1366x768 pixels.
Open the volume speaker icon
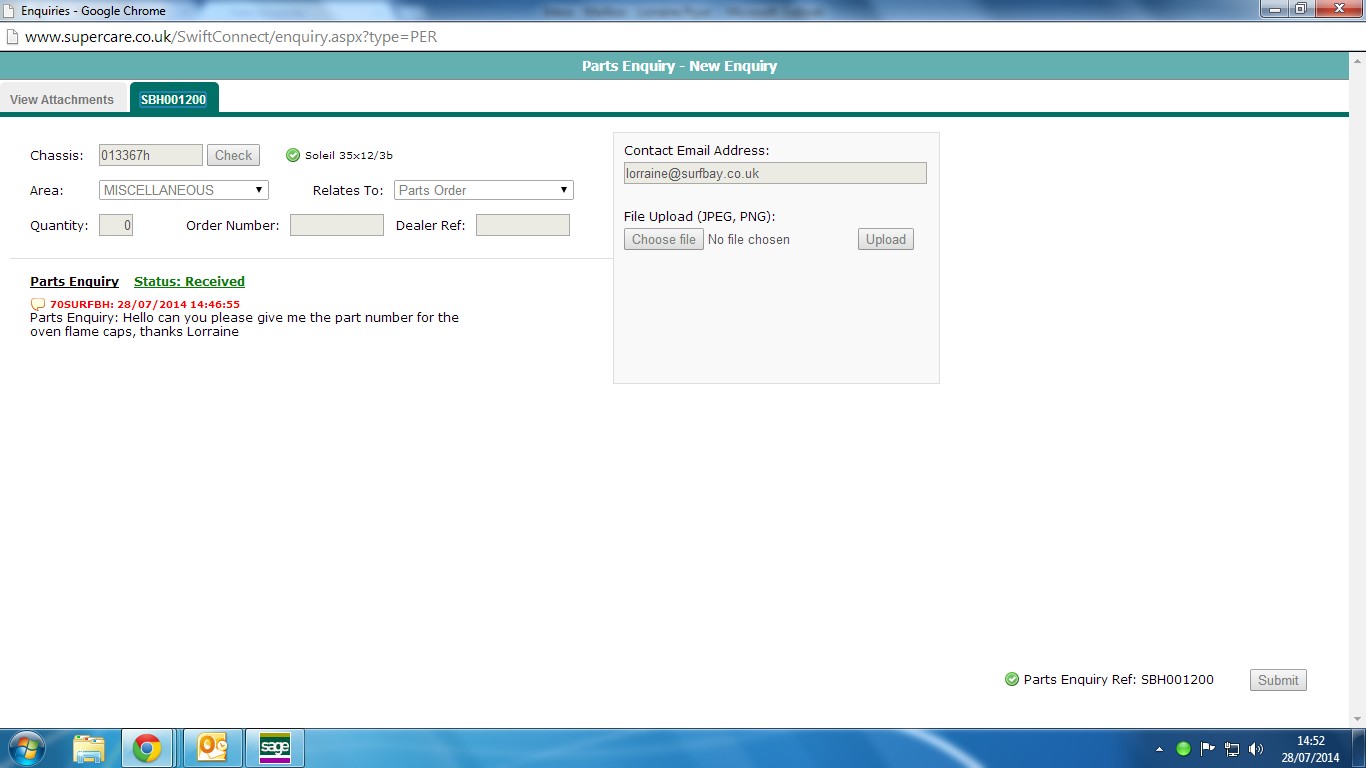[1256, 749]
